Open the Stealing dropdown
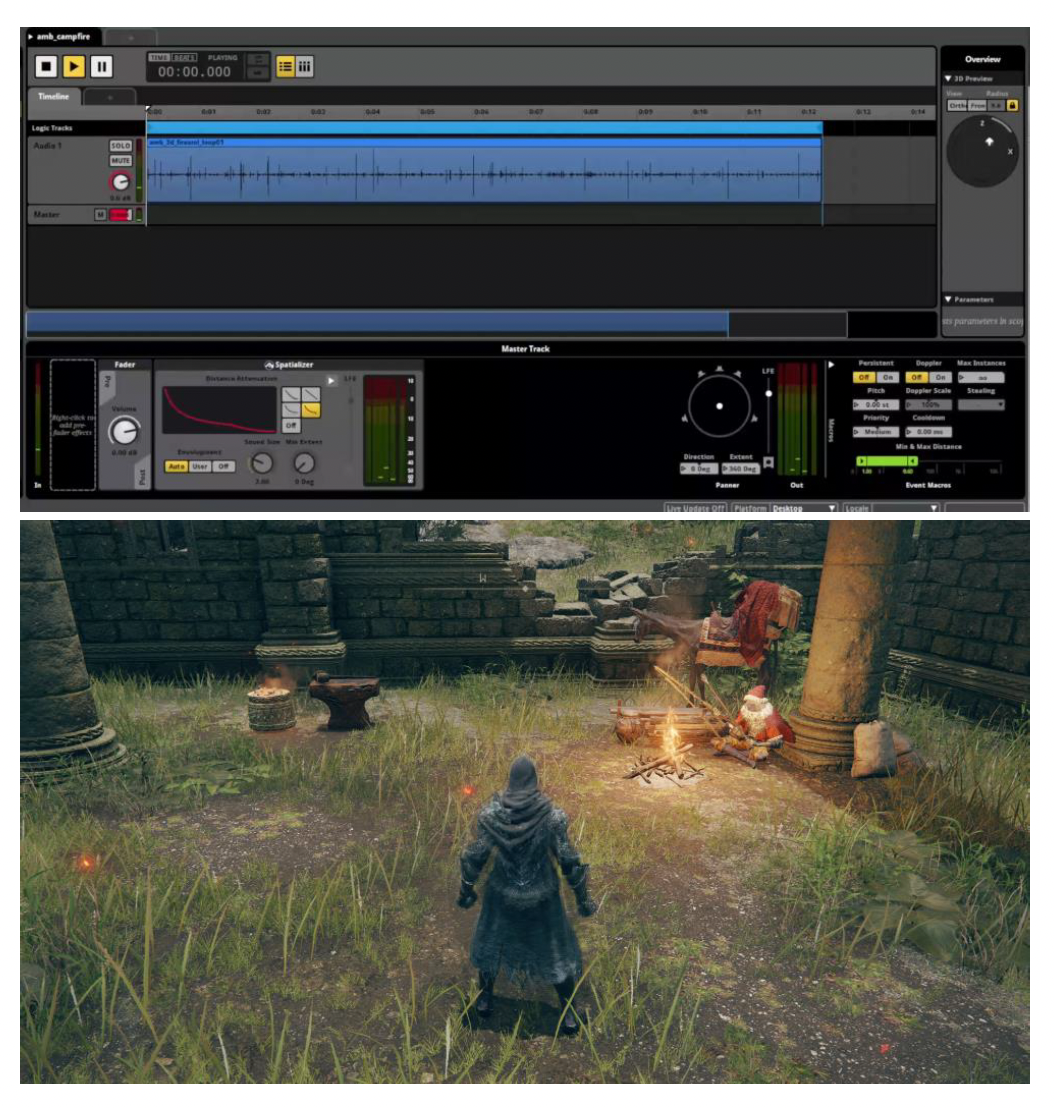Image resolution: width=1054 pixels, height=1108 pixels. point(980,405)
